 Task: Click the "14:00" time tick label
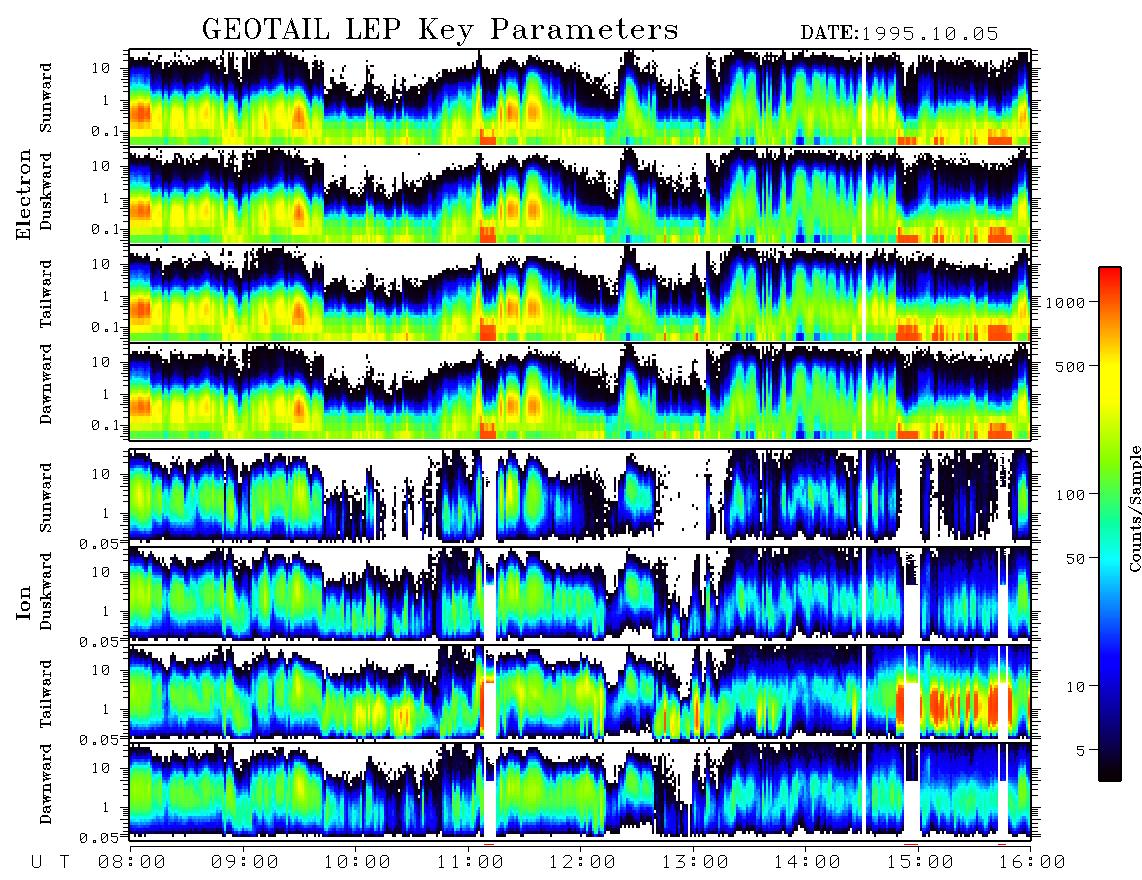(x=807, y=862)
